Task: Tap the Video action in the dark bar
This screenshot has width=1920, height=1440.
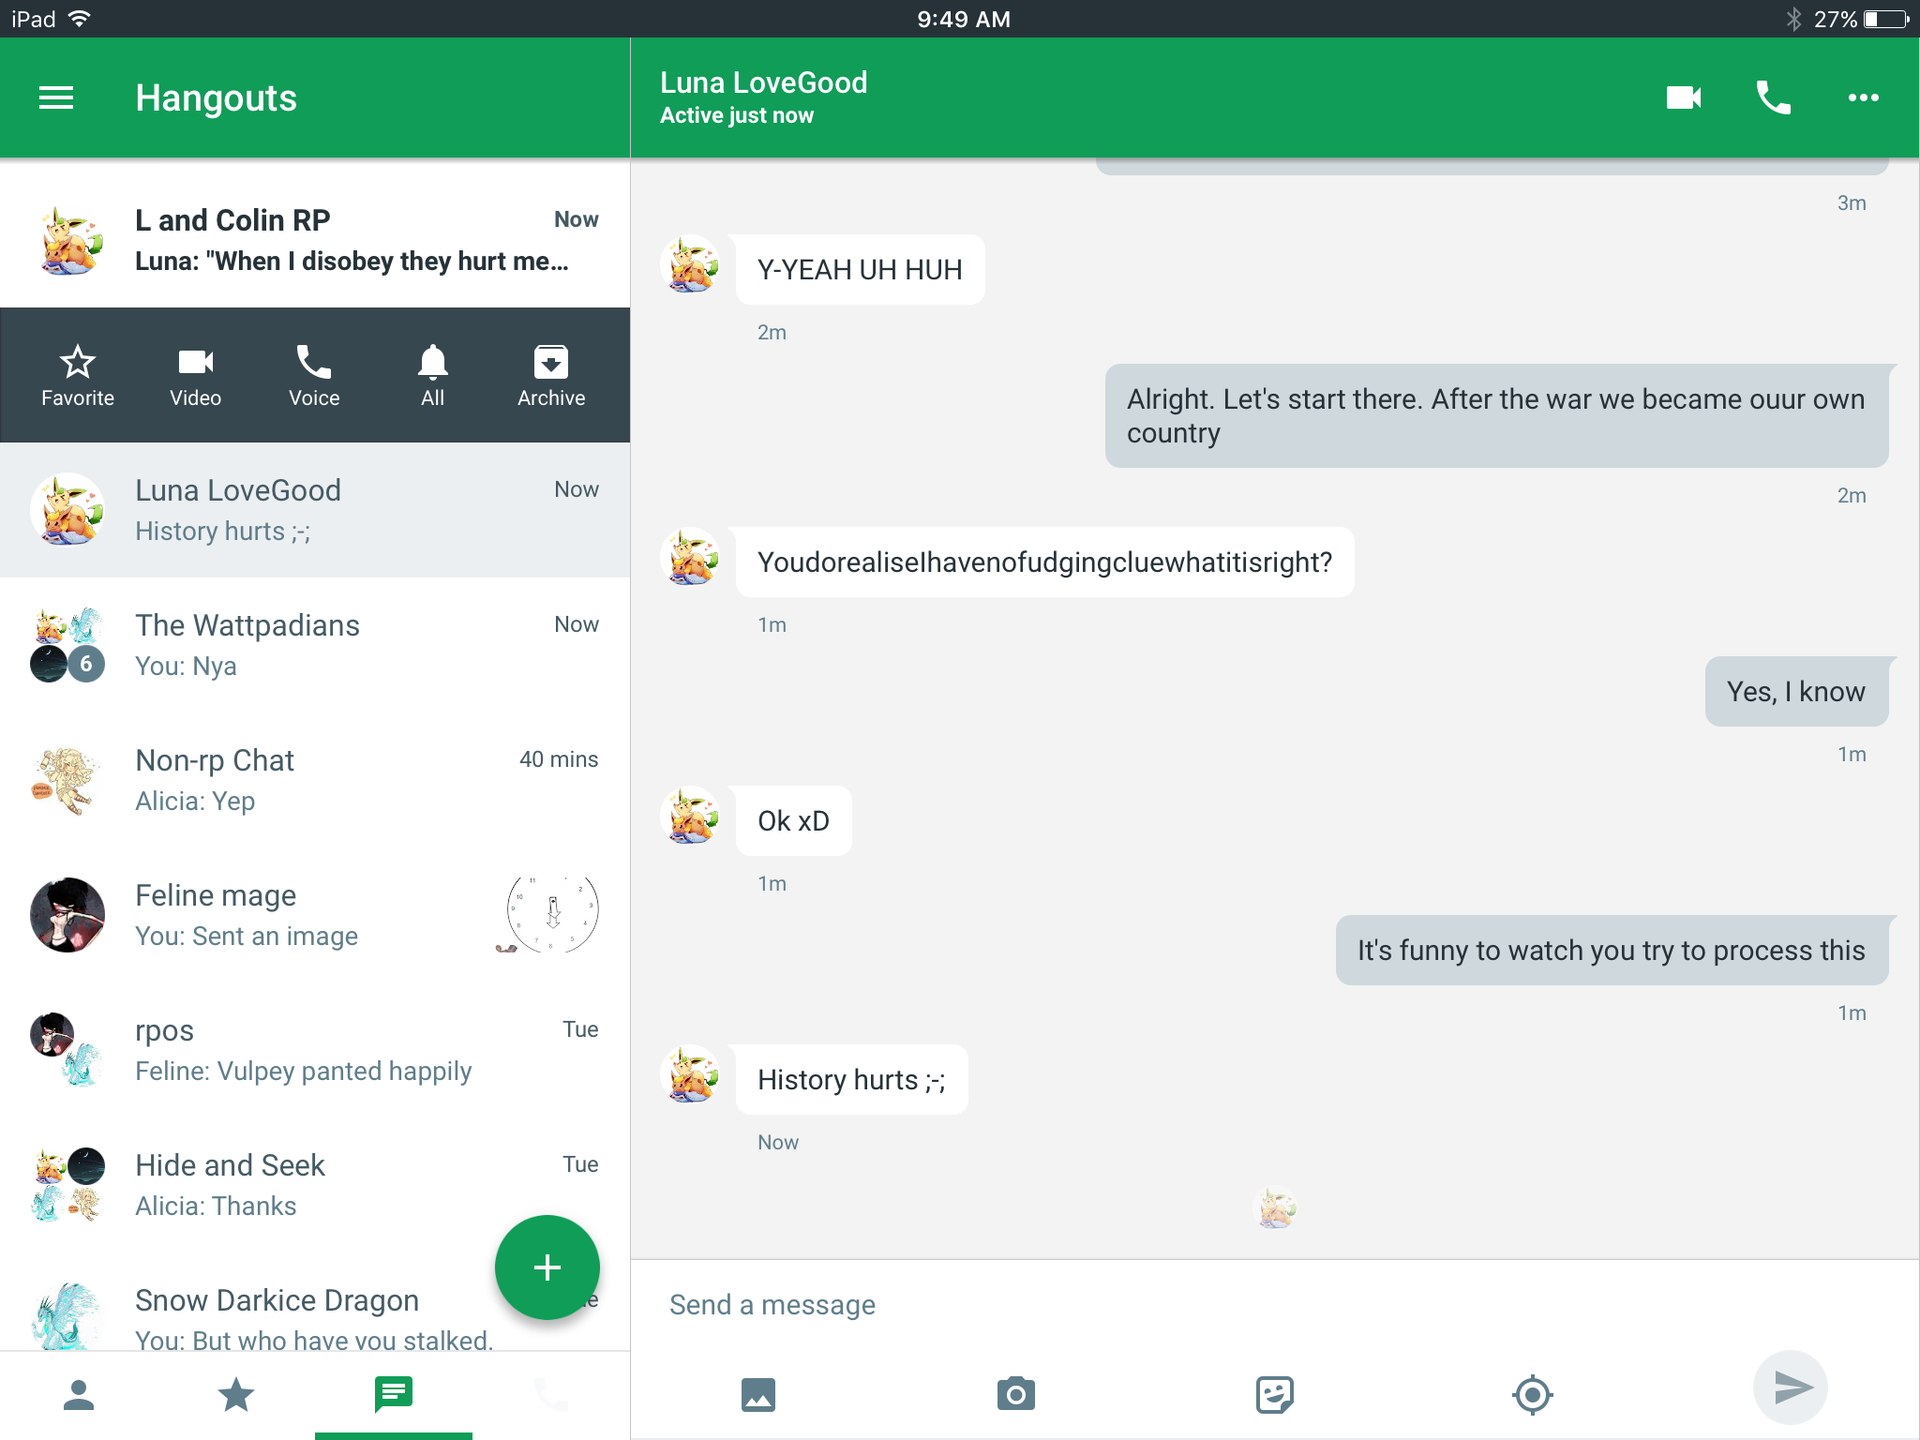Action: 196,376
